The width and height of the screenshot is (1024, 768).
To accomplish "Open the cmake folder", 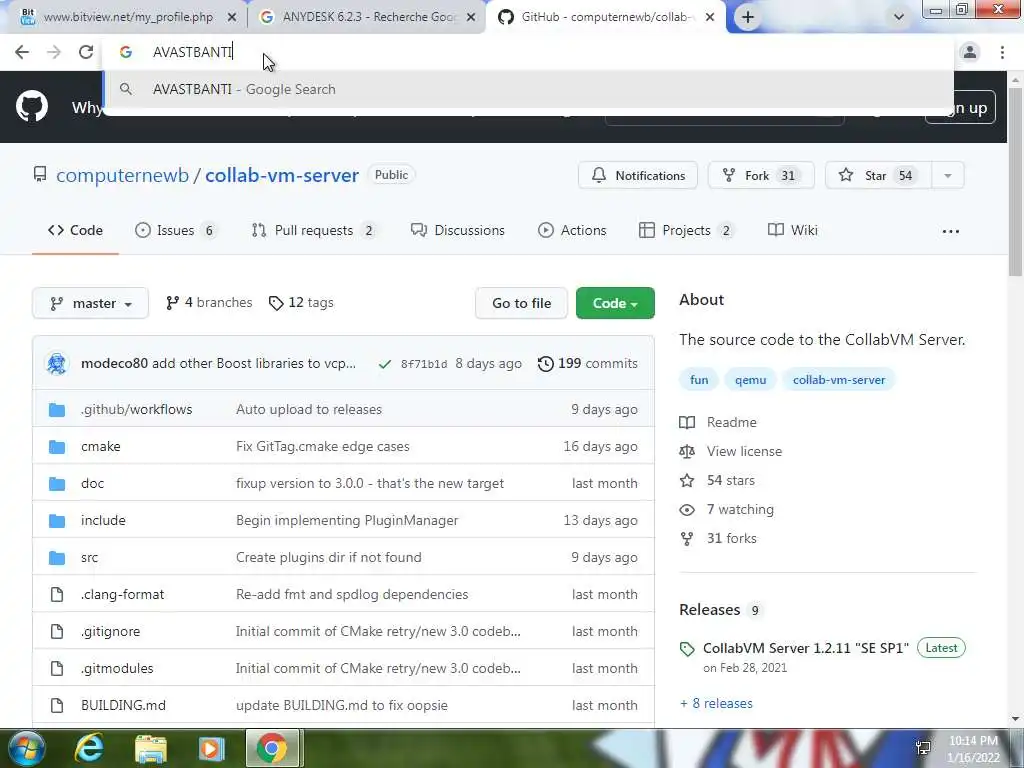I will click(101, 447).
